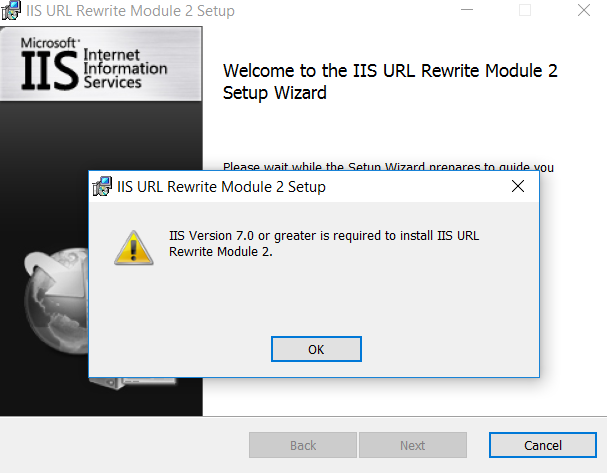Click the dialog title "IIS URL Rewrite Module 2 Setup"
This screenshot has width=607, height=473.
(x=221, y=187)
